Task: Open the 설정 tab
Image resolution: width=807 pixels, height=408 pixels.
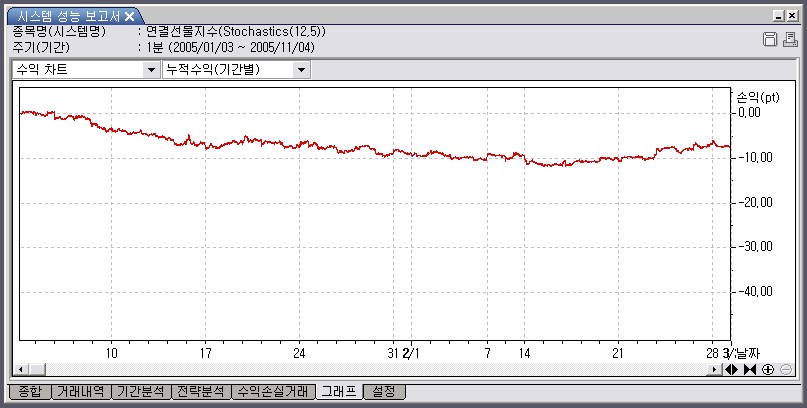Action: (x=384, y=391)
